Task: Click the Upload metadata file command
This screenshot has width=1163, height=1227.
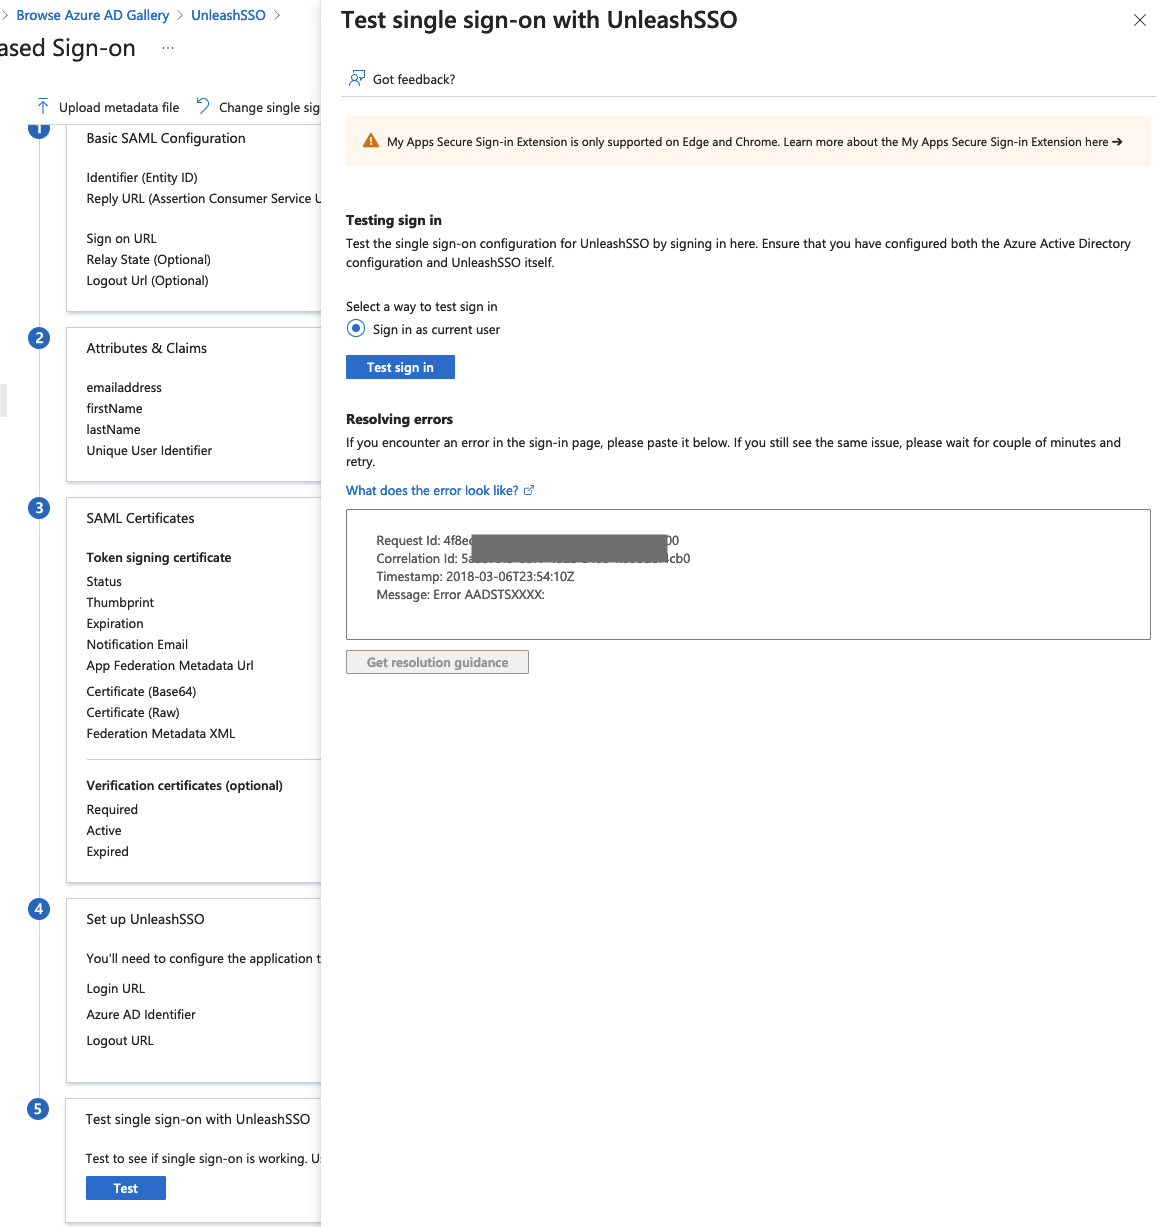Action: [x=119, y=107]
